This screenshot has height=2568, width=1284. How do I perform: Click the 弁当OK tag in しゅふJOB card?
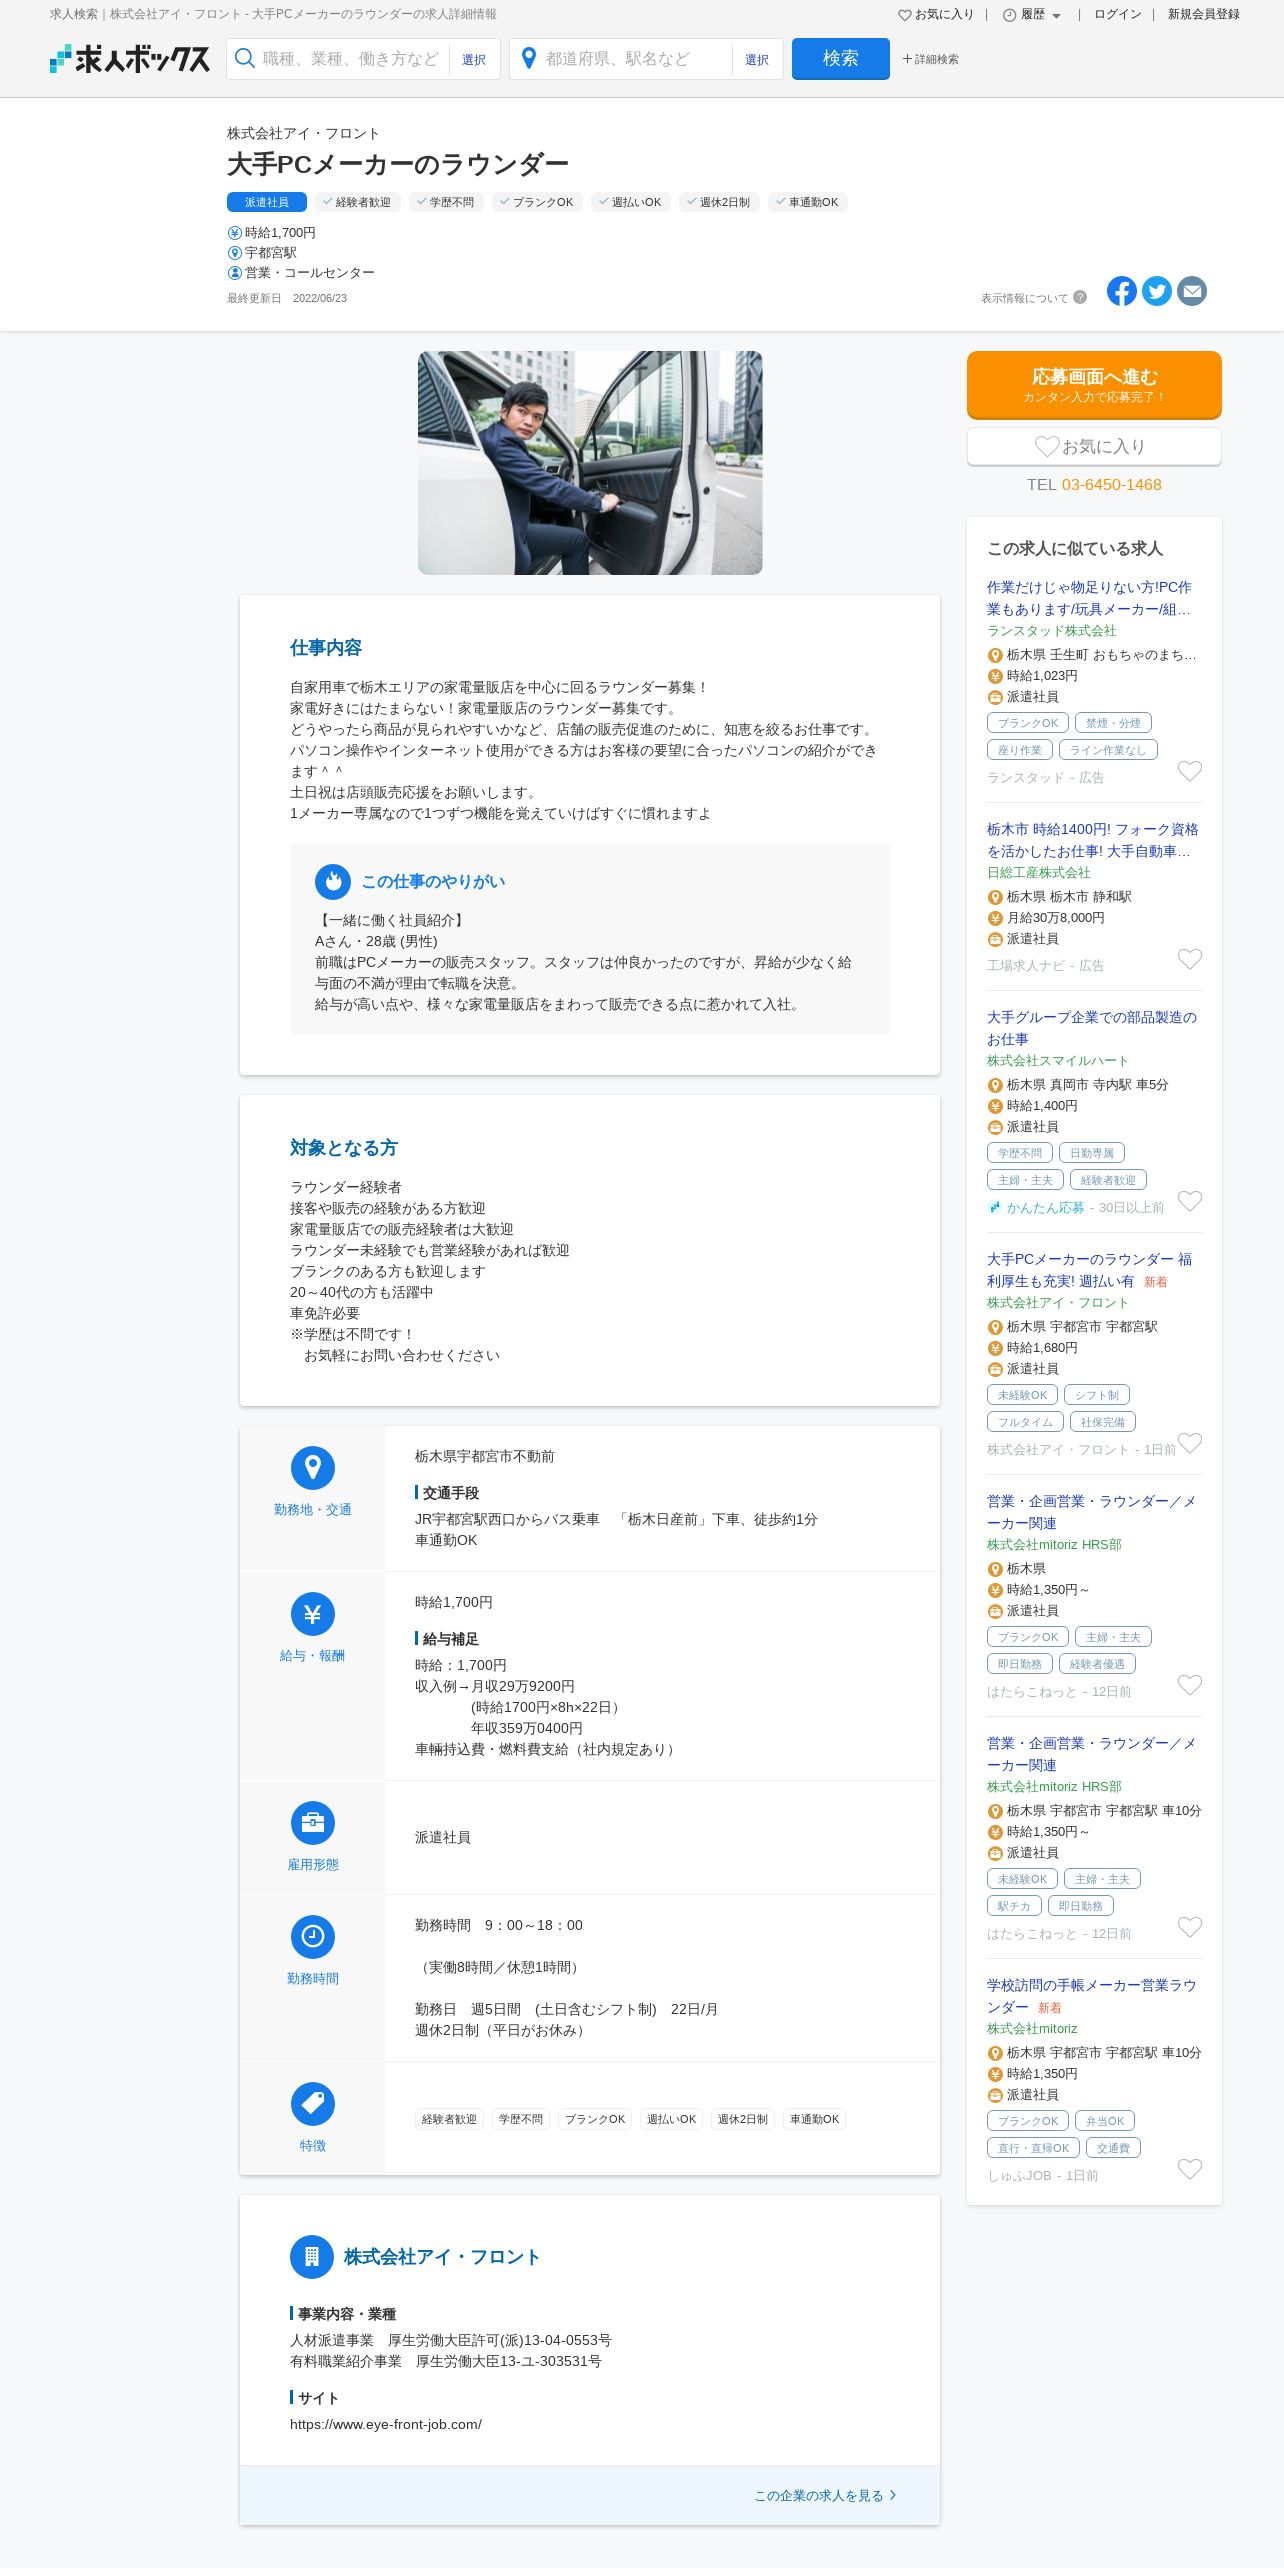click(1105, 2121)
